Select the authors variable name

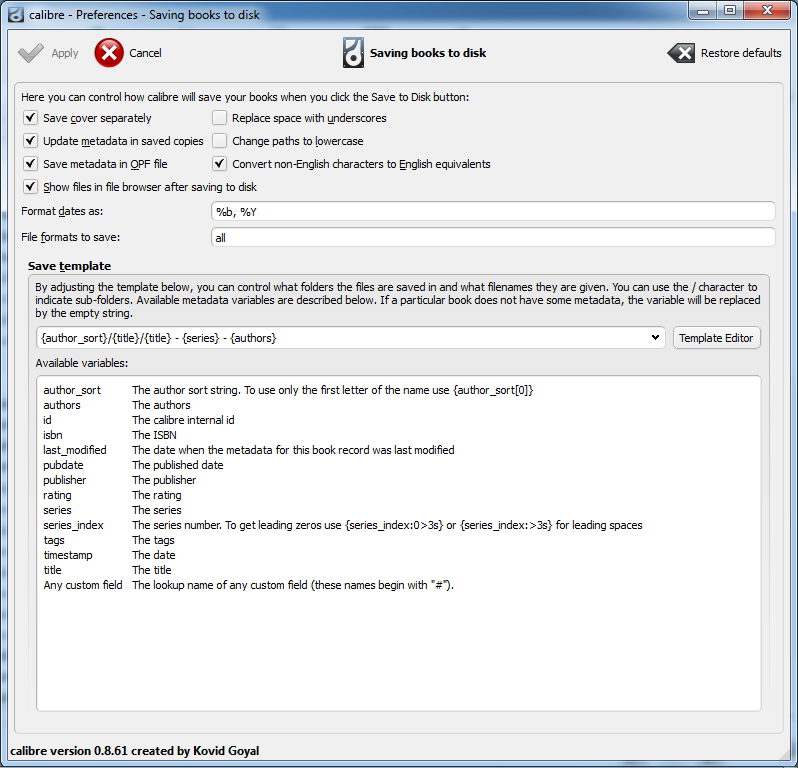click(62, 405)
